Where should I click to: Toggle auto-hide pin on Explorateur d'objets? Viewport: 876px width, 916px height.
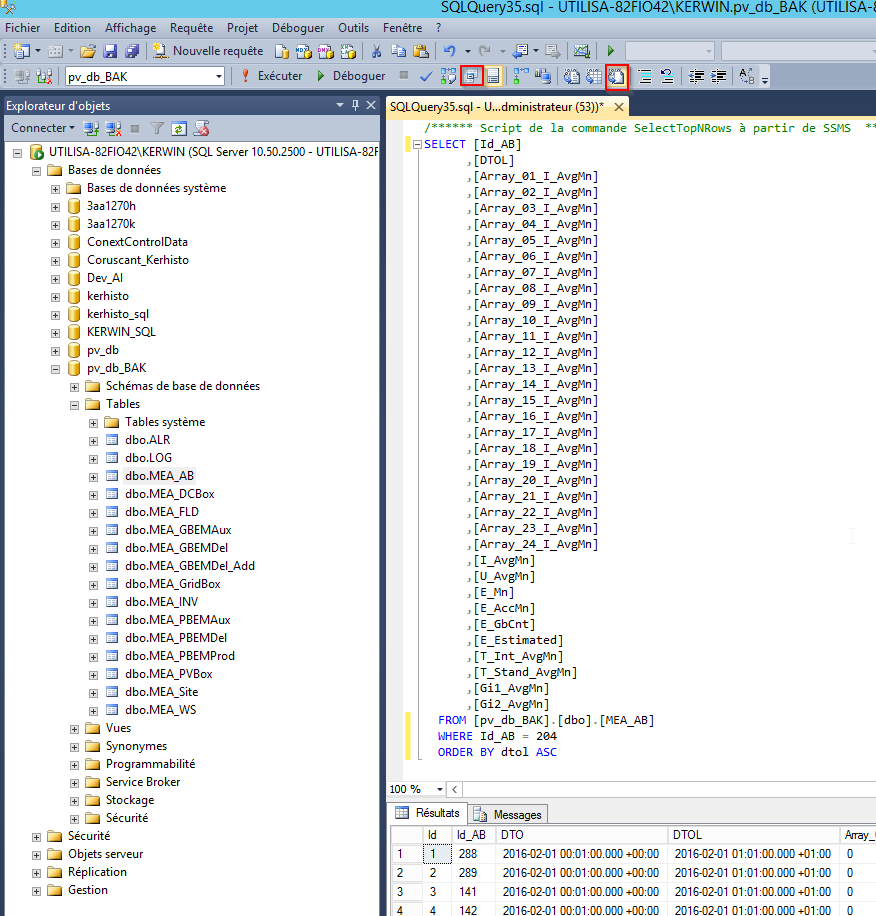point(355,105)
